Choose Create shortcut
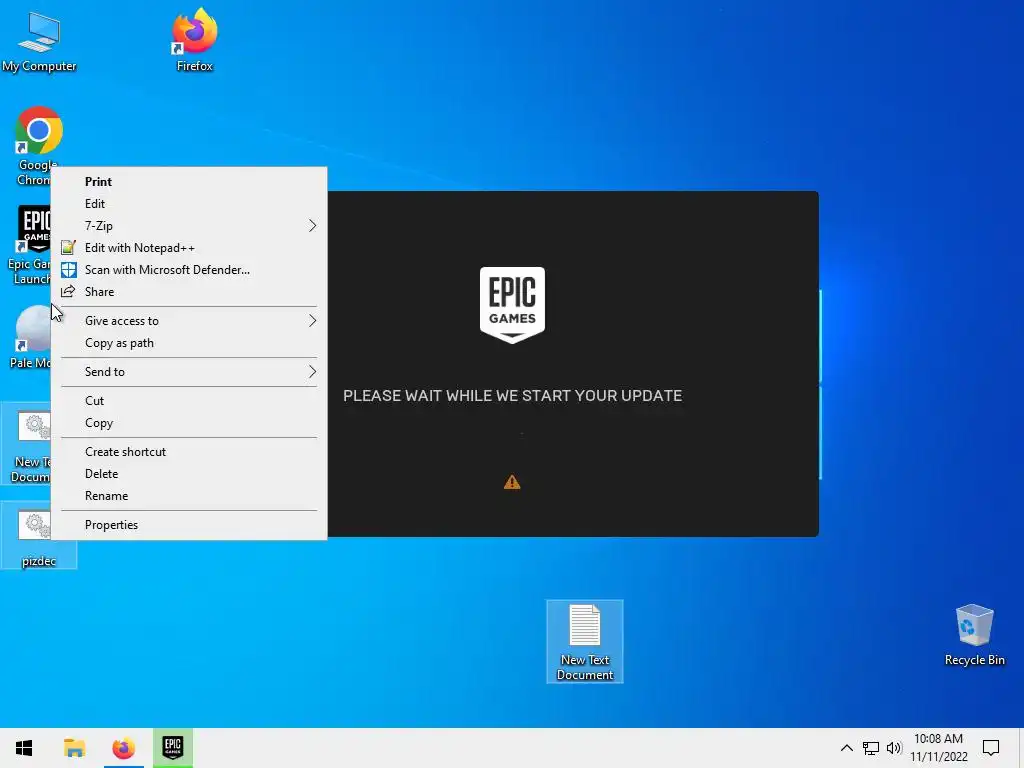Image resolution: width=1024 pixels, height=768 pixels. (x=189, y=452)
